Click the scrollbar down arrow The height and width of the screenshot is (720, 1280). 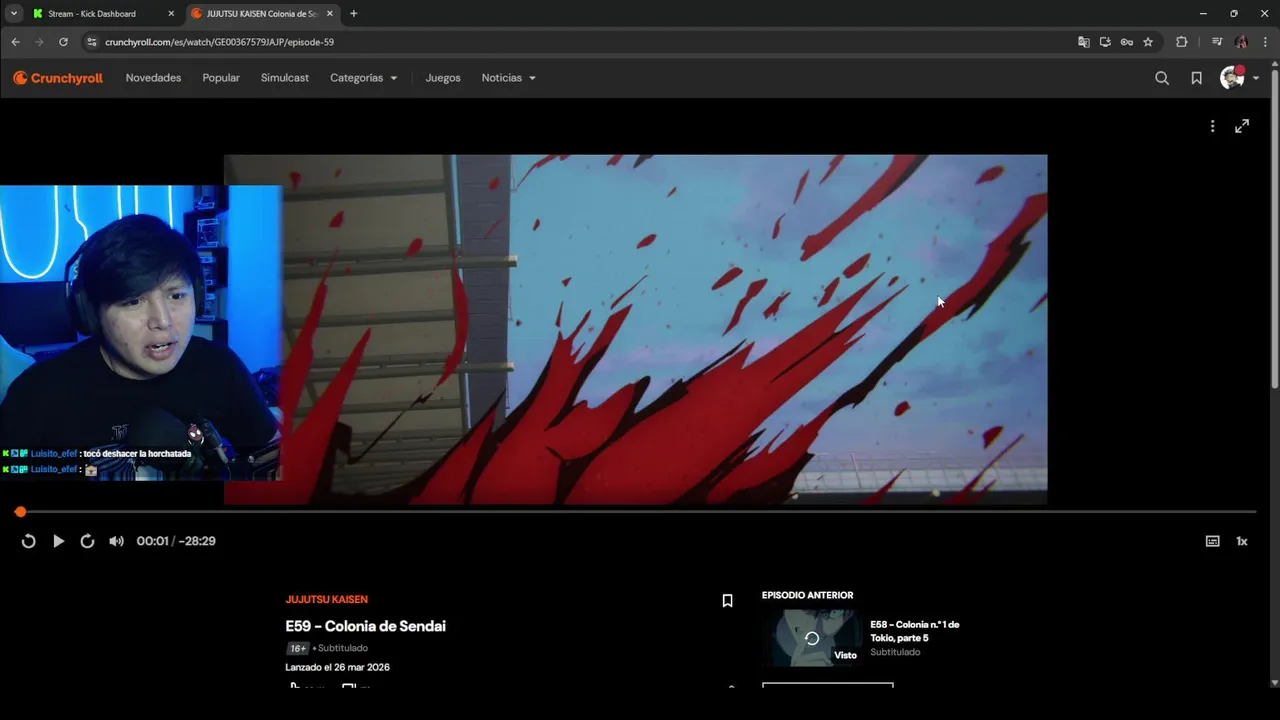click(1274, 683)
